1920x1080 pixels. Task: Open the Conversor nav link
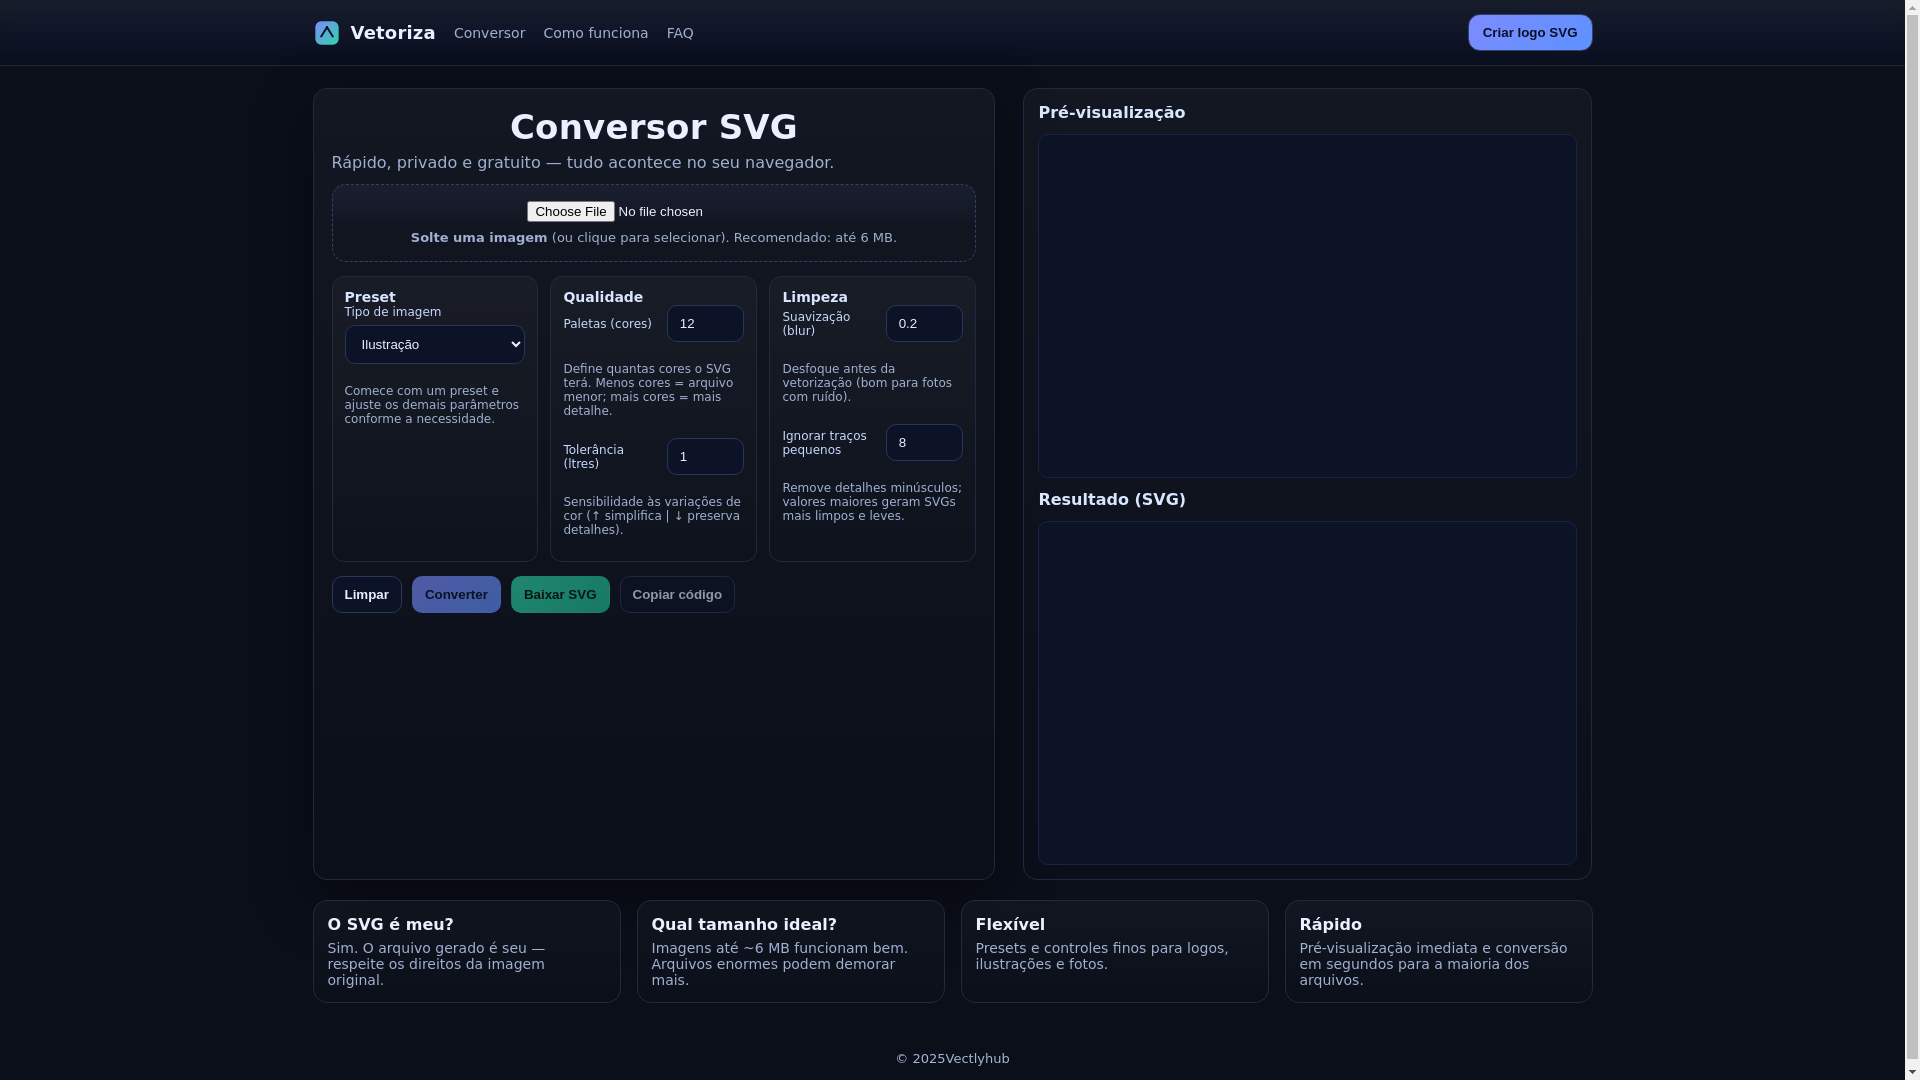coord(489,33)
